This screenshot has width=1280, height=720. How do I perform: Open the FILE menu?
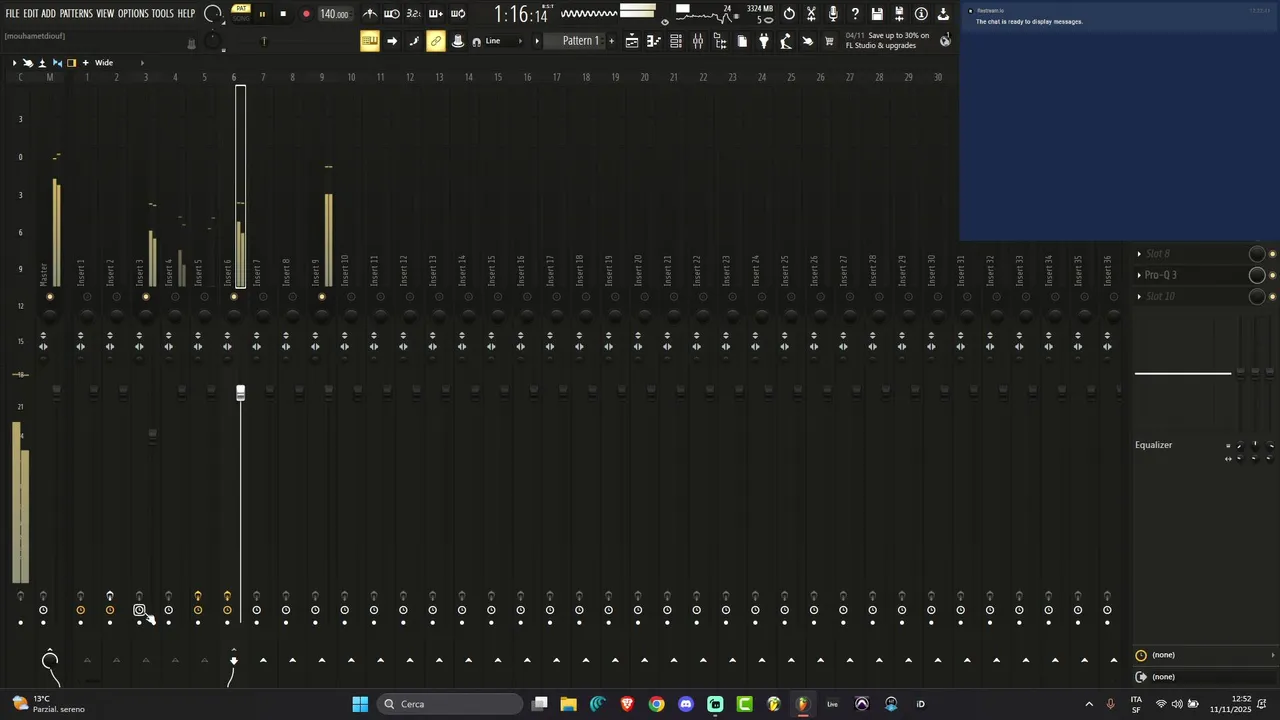(12, 14)
